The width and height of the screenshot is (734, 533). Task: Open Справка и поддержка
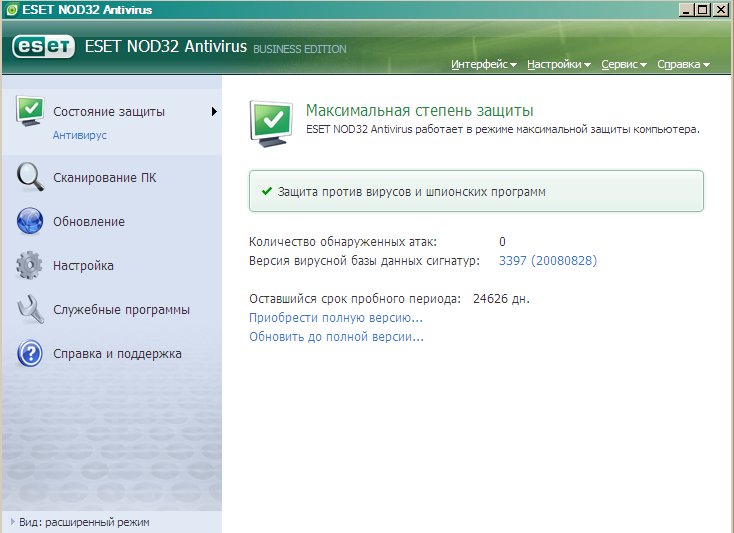(117, 353)
